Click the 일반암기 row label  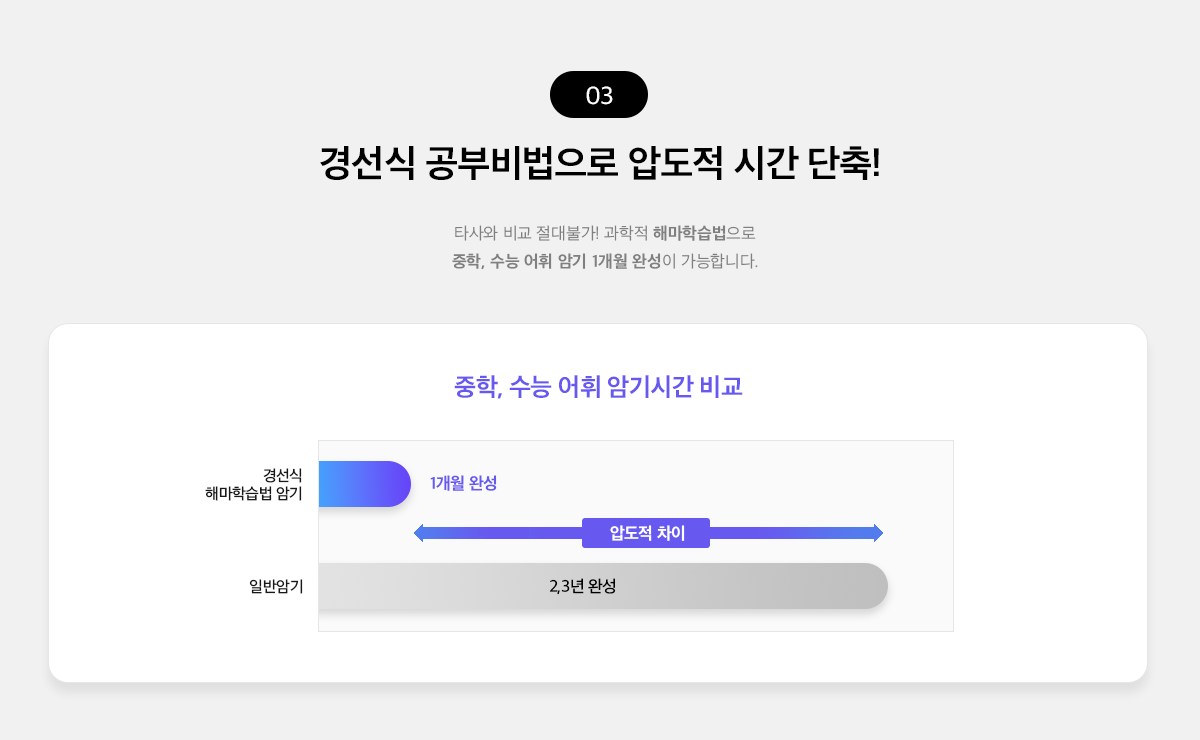(x=276, y=586)
